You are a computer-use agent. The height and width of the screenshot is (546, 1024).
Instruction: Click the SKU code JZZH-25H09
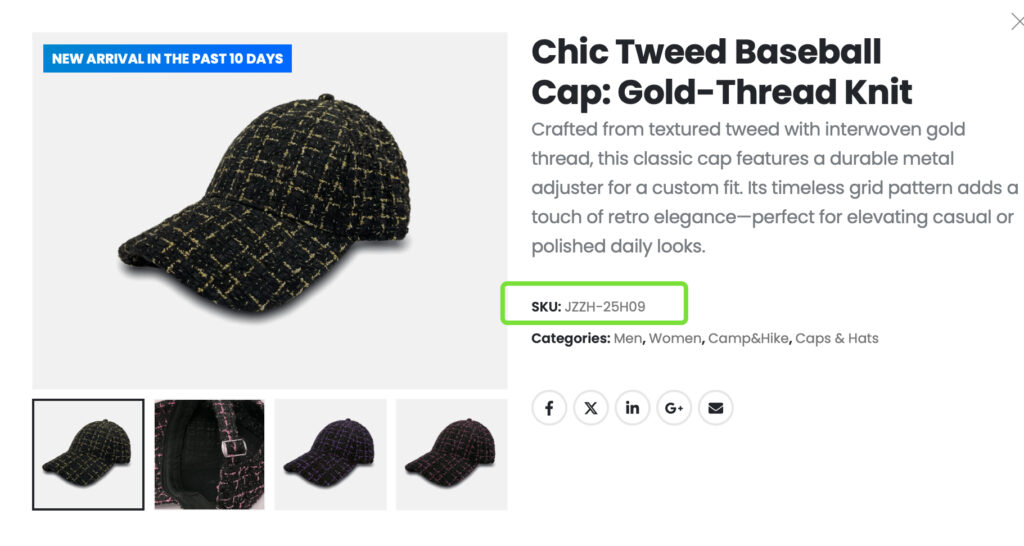tap(605, 306)
